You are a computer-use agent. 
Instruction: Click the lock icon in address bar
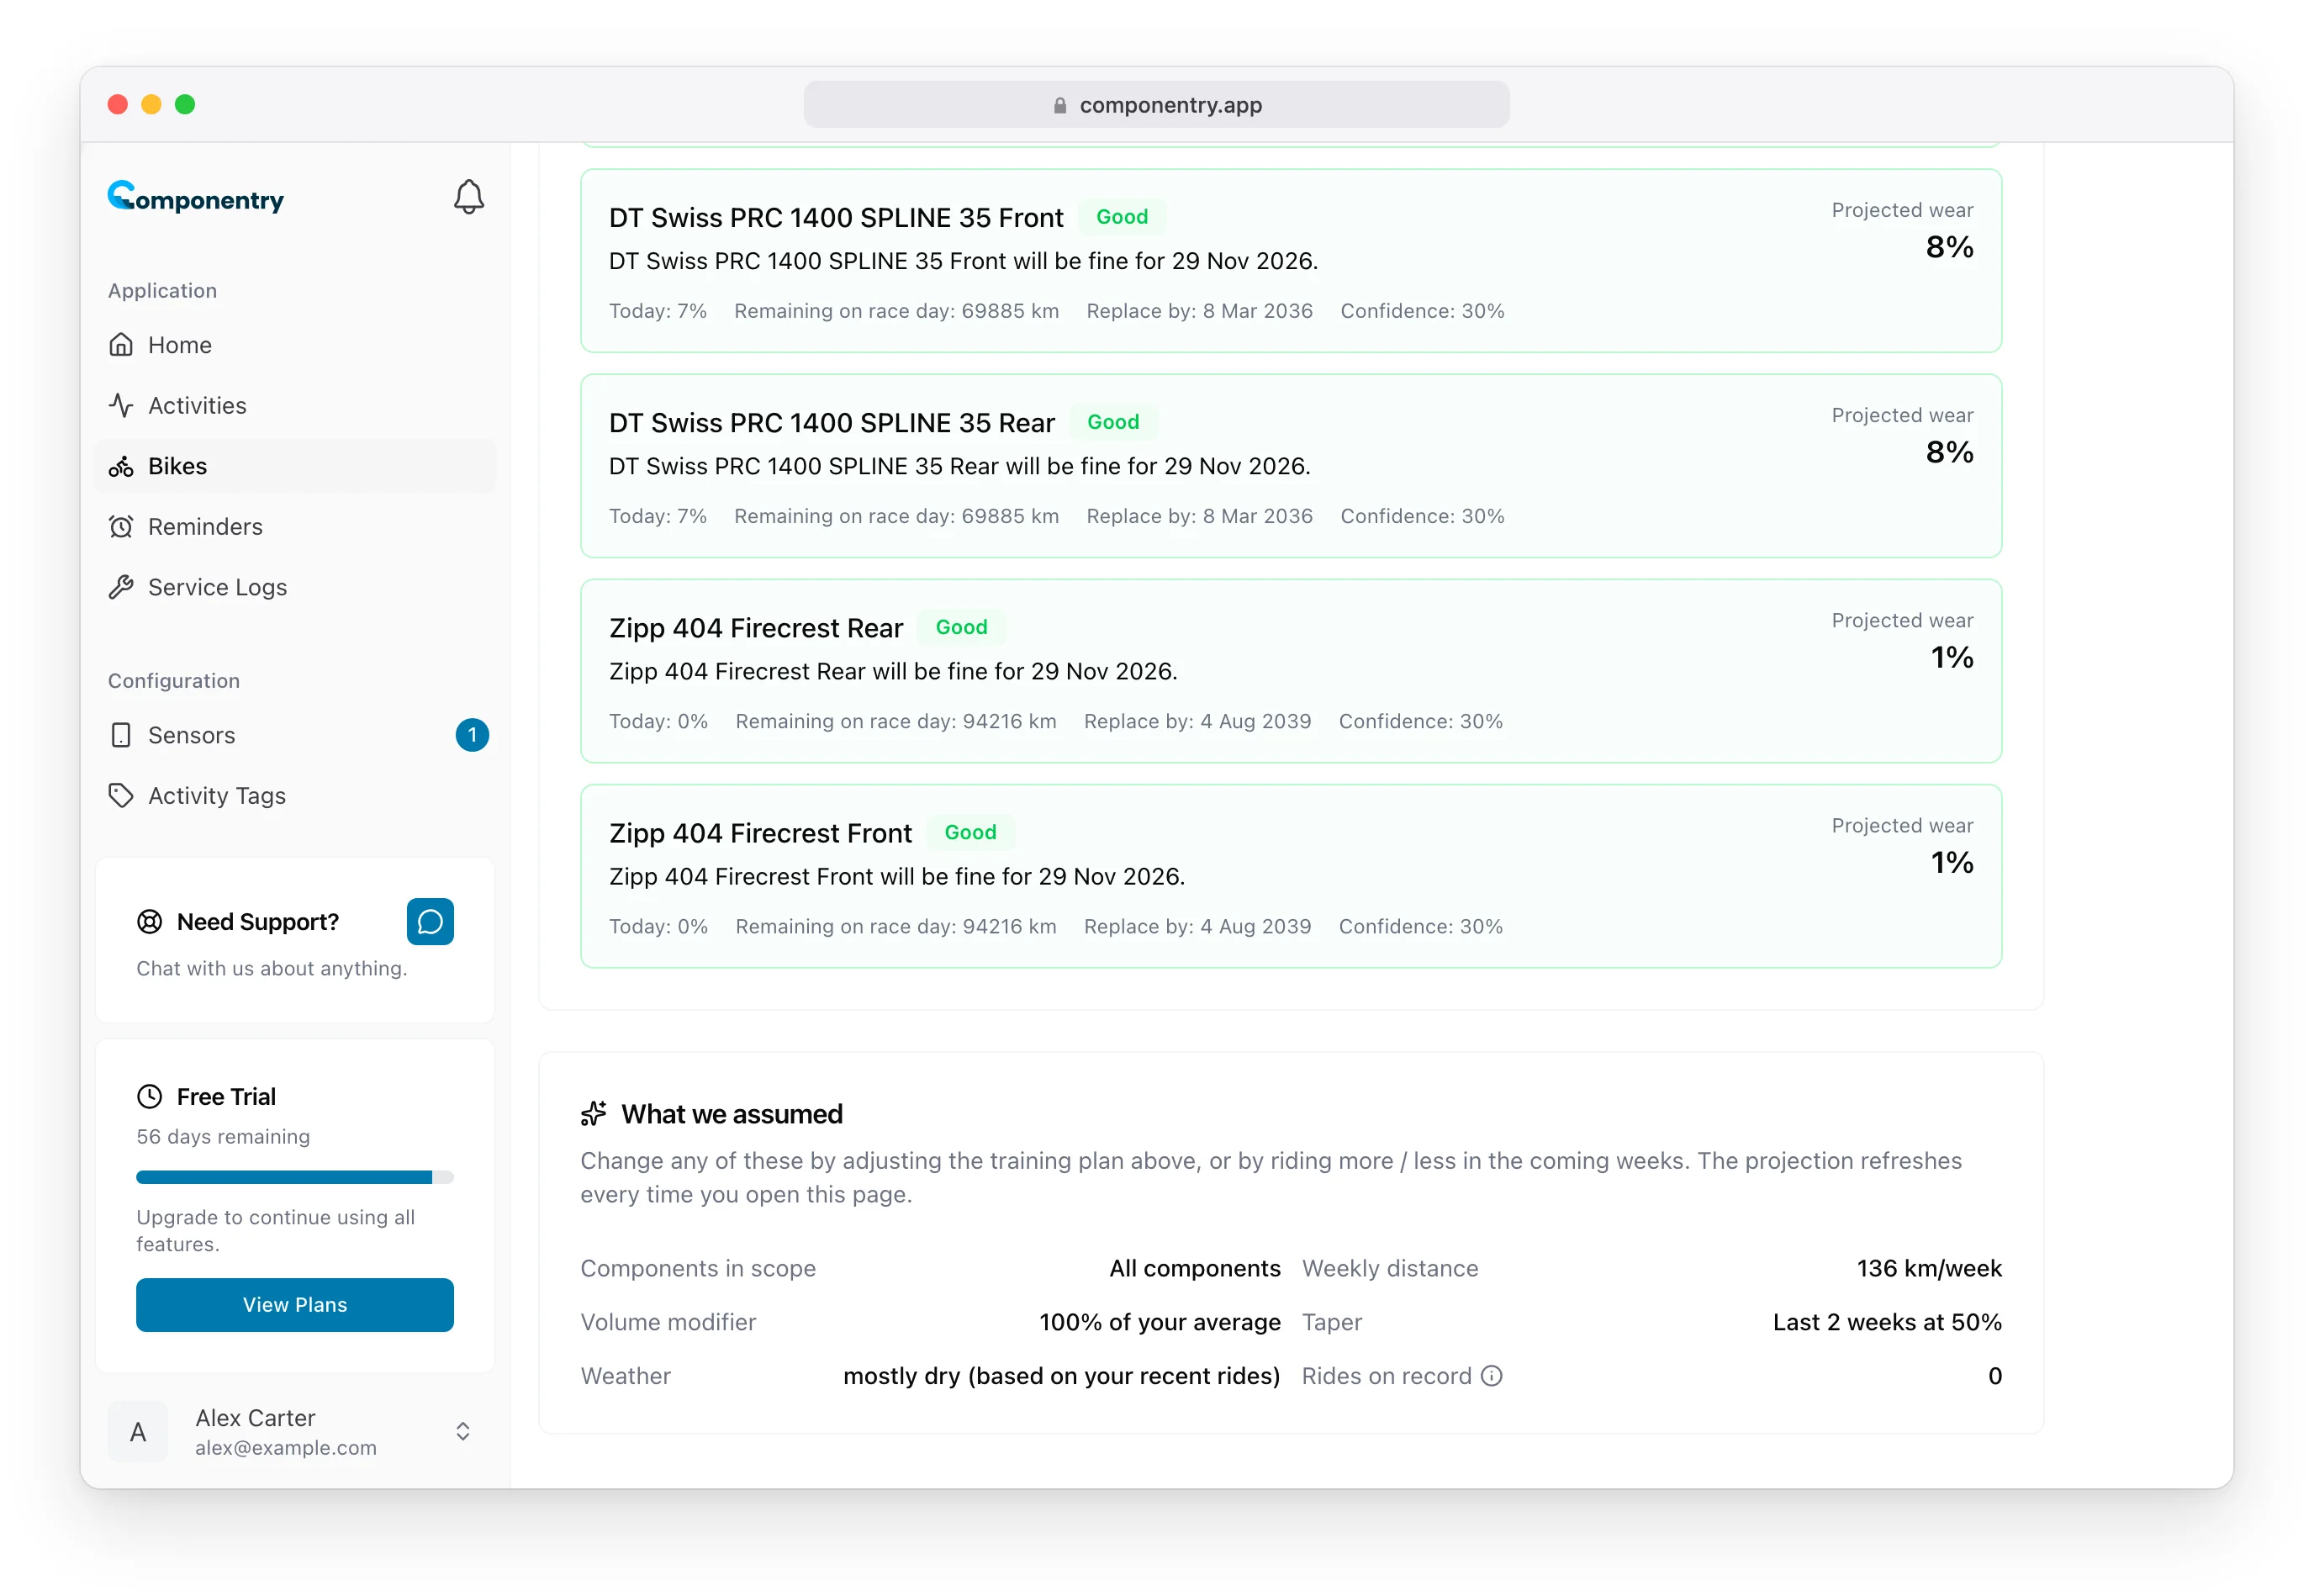pos(1060,105)
